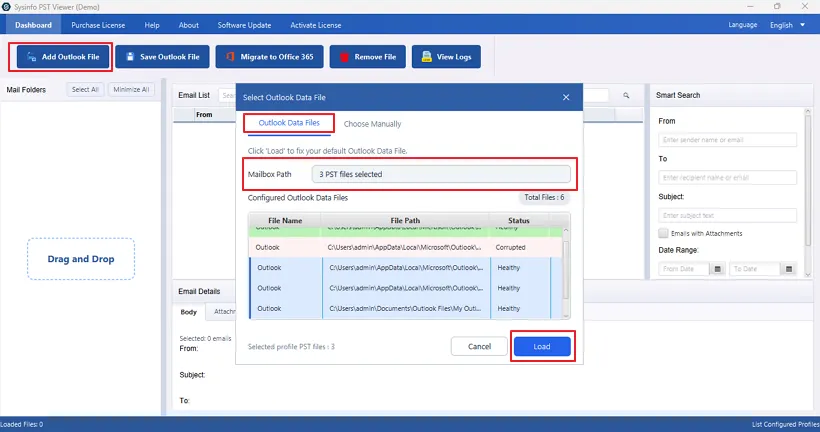Click the file list scroll up arrow
The width and height of the screenshot is (820, 432).
click(x=566, y=231)
